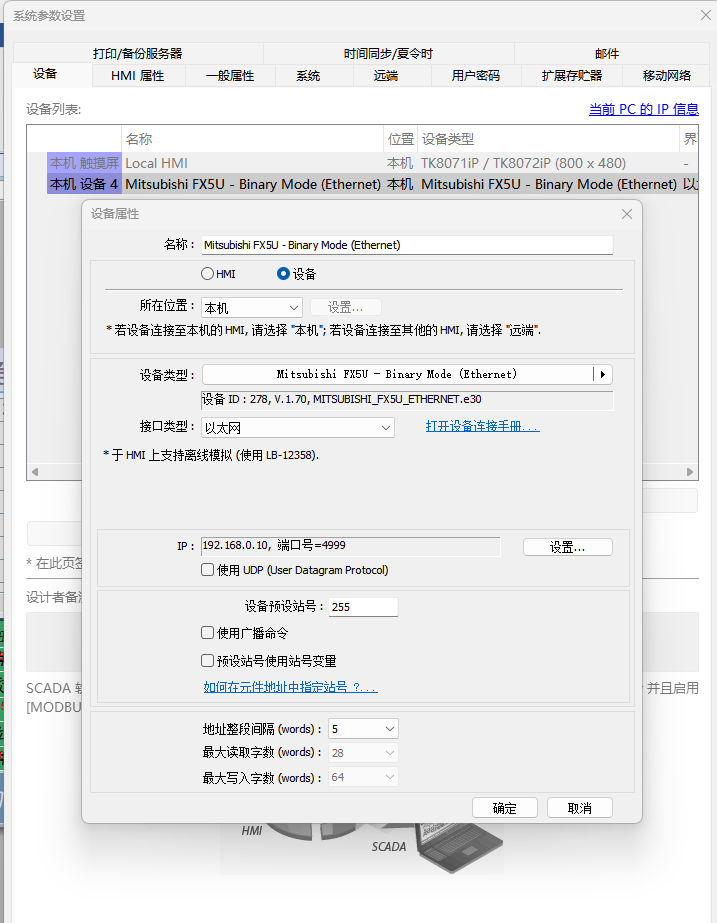The width and height of the screenshot is (717, 923).
Task: Open 当前 PC 的 IP 信息 link
Action: (x=643, y=110)
